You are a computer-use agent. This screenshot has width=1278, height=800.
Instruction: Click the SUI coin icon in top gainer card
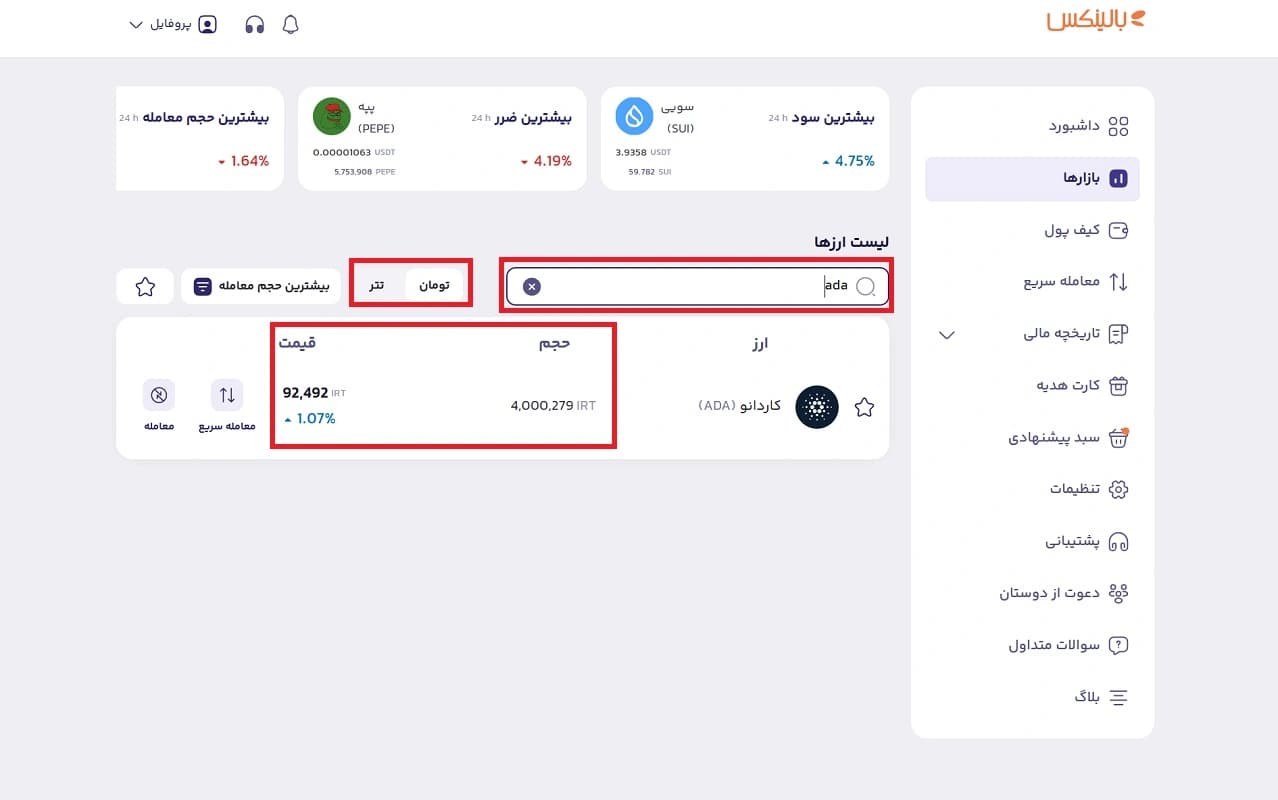point(633,117)
